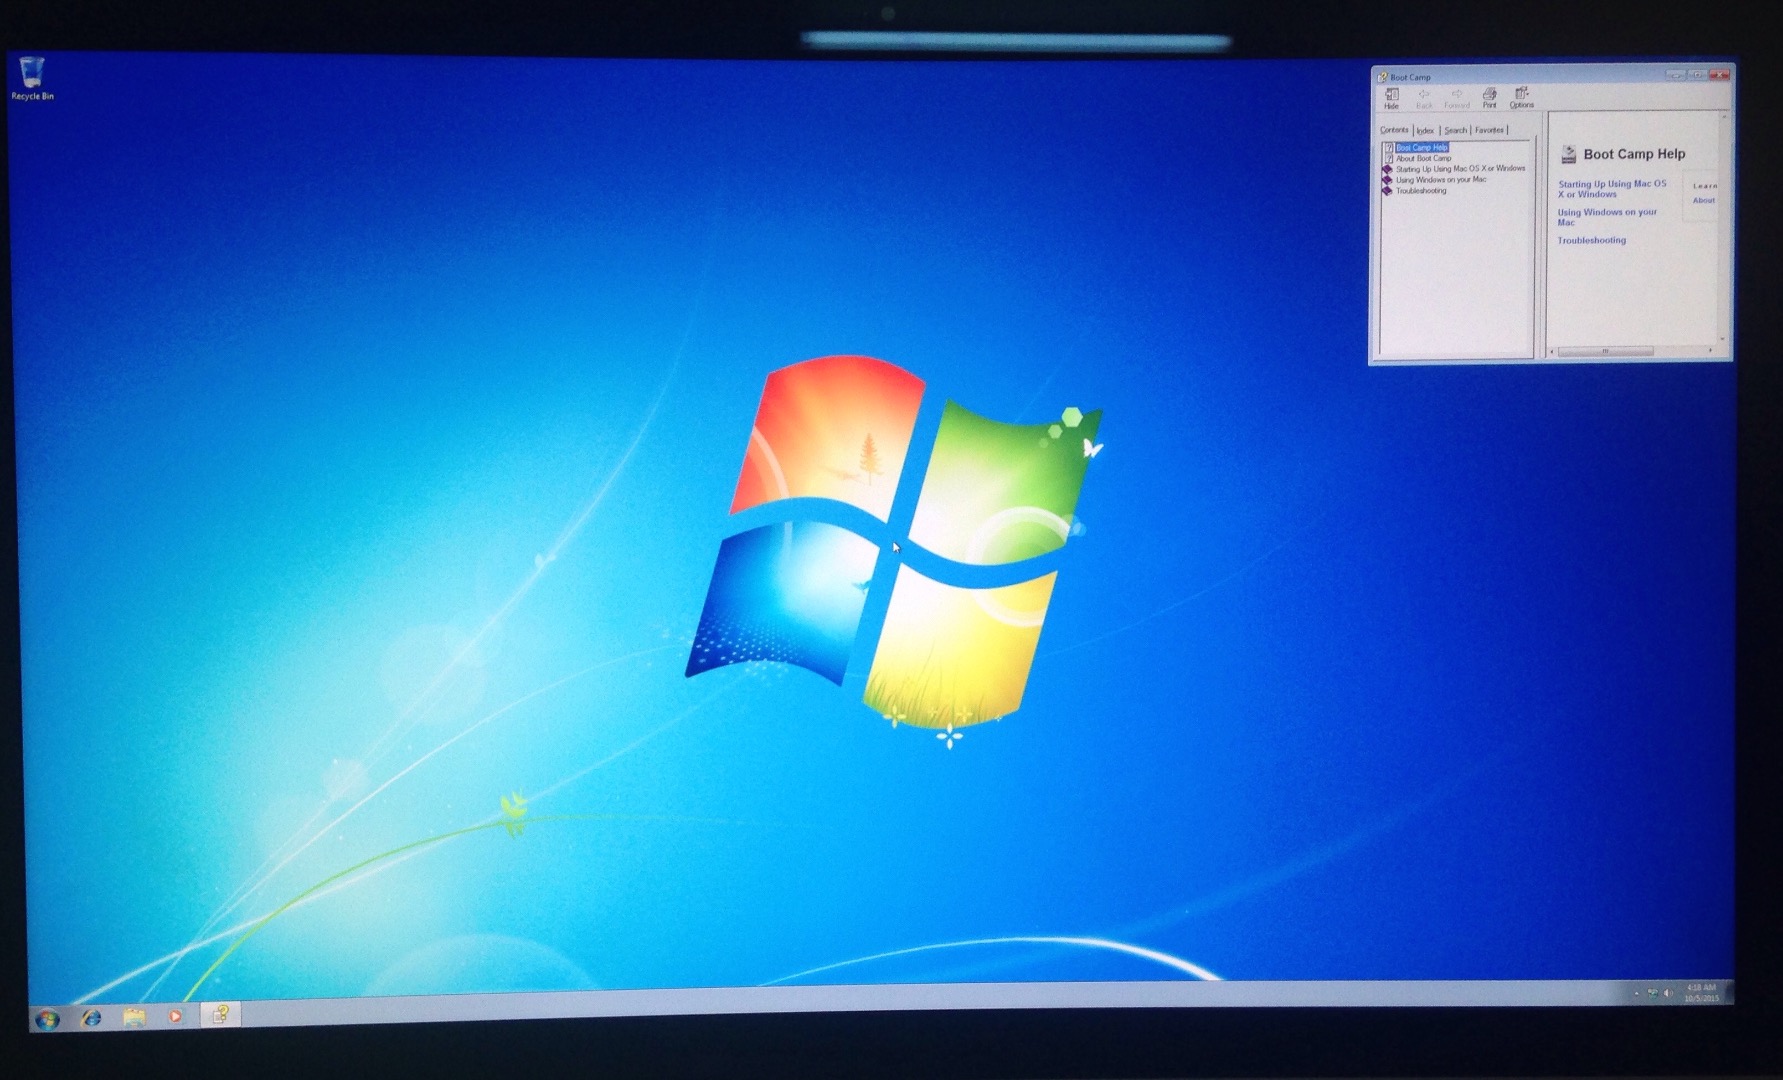
Task: Open the Windows Start menu orb
Action: pyautogui.click(x=47, y=1019)
